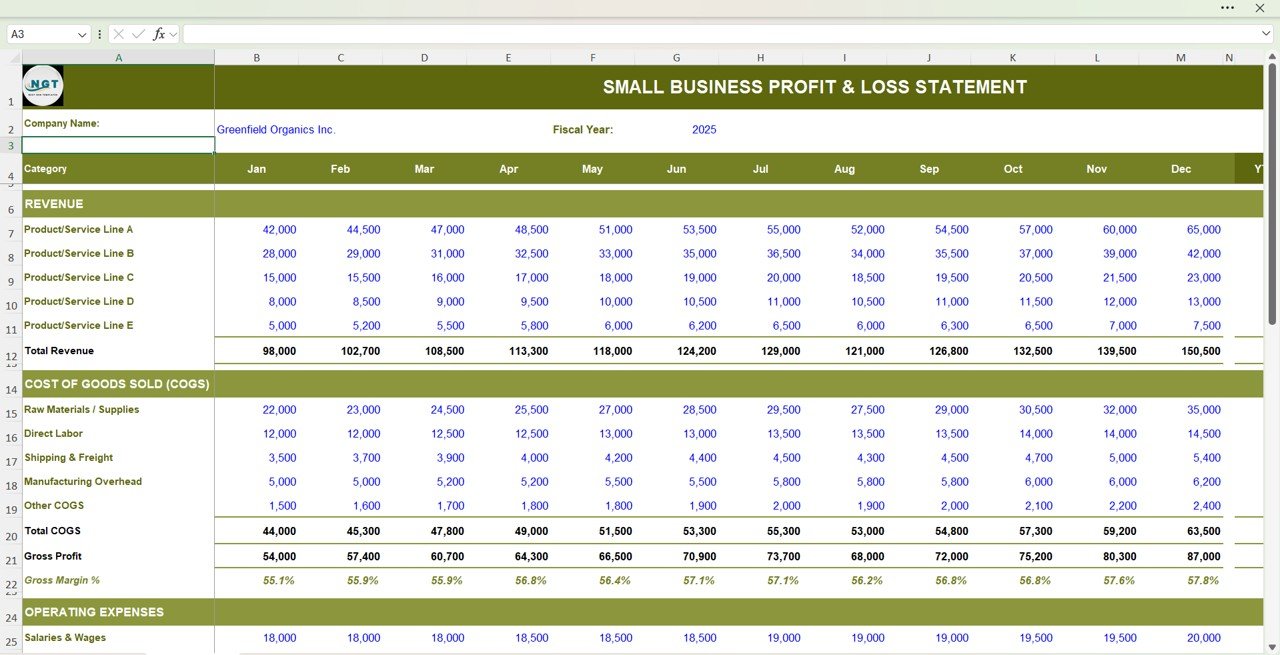This screenshot has height=655, width=1280.
Task: Expand the formula bar using its right chevron
Action: 1264,33
